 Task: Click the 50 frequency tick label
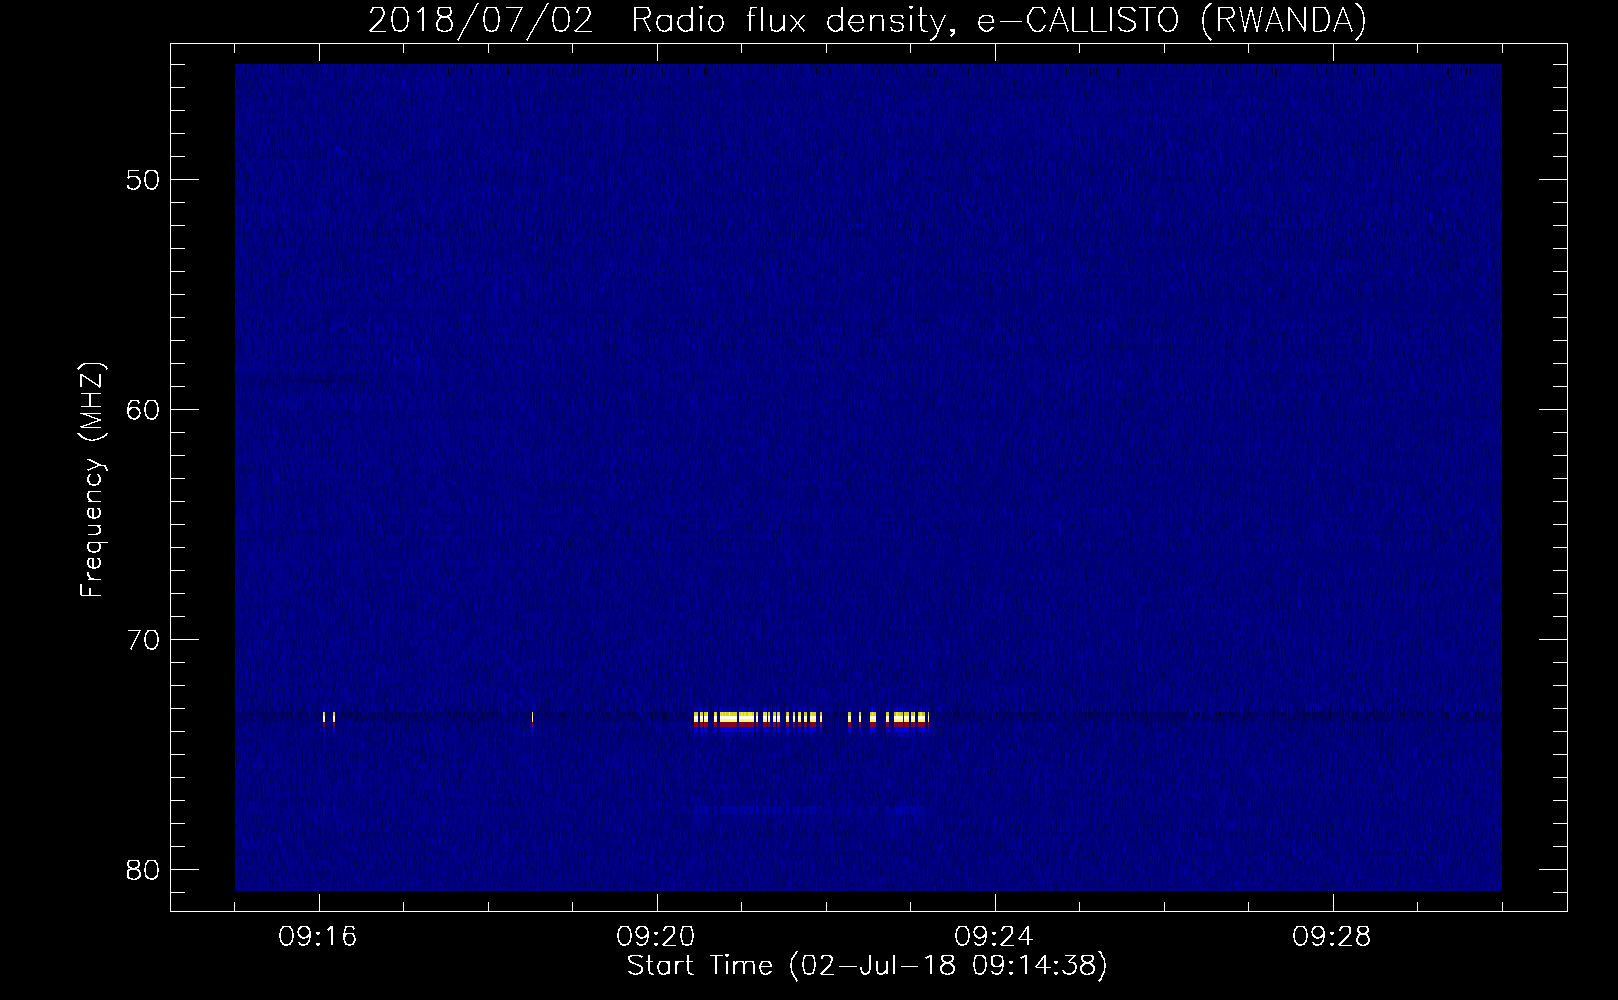[x=143, y=180]
